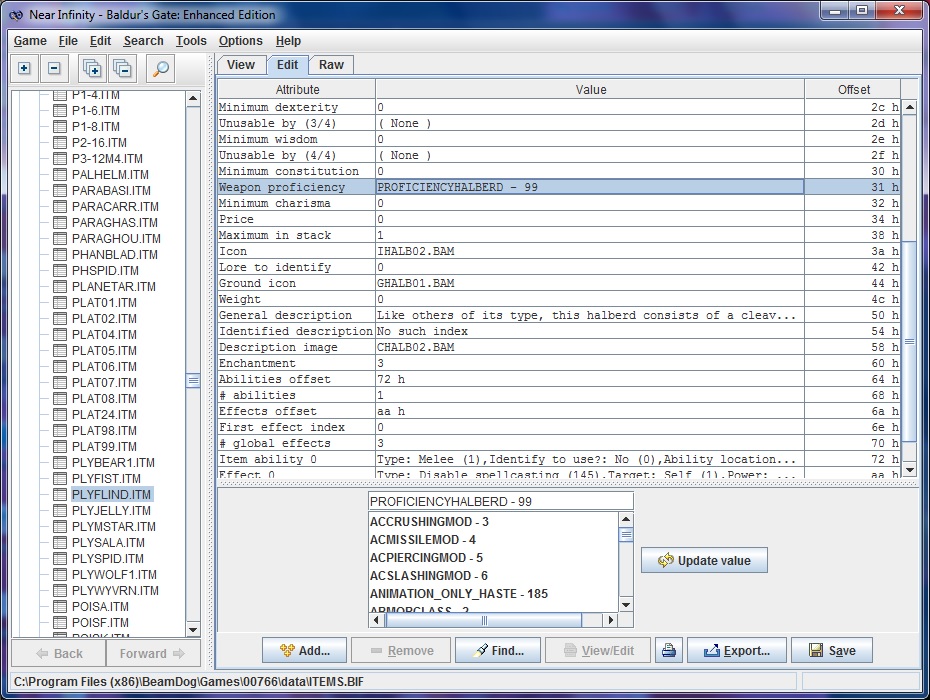The height and width of the screenshot is (700, 930).
Task: Select the Item ability 0 row
Action: [x=559, y=459]
